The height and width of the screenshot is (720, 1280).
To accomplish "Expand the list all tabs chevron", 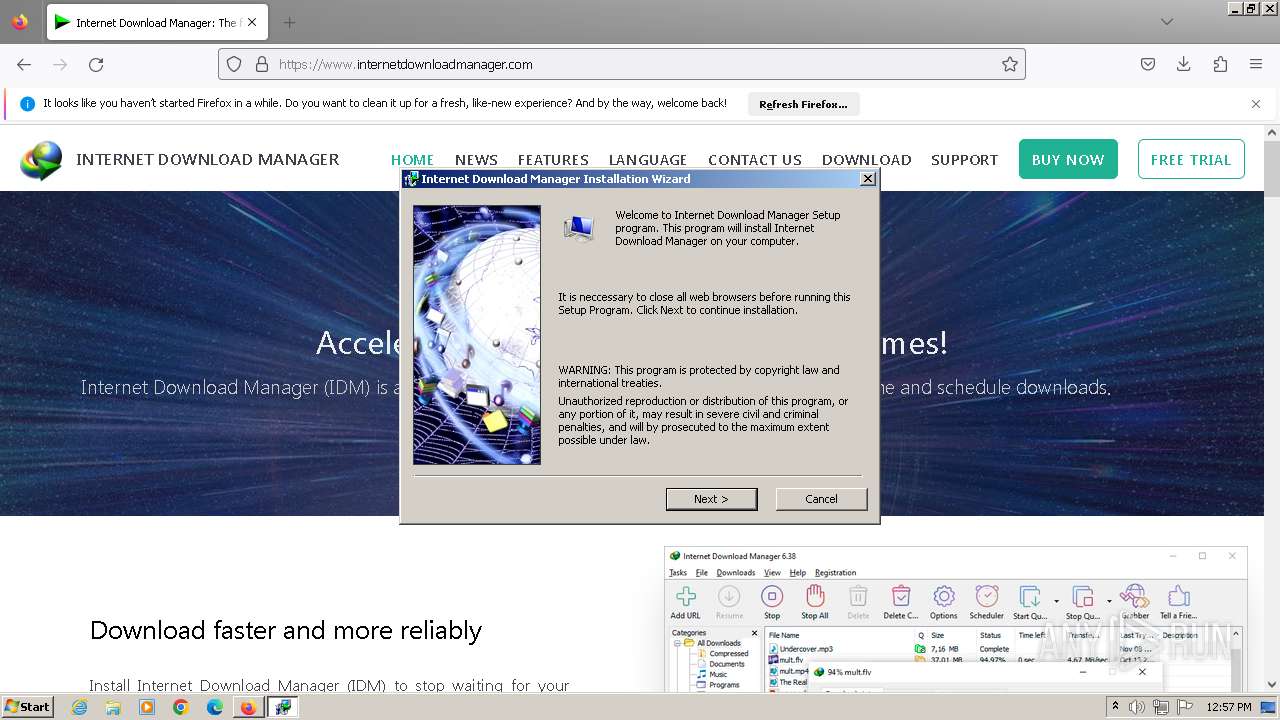I will (x=1167, y=22).
